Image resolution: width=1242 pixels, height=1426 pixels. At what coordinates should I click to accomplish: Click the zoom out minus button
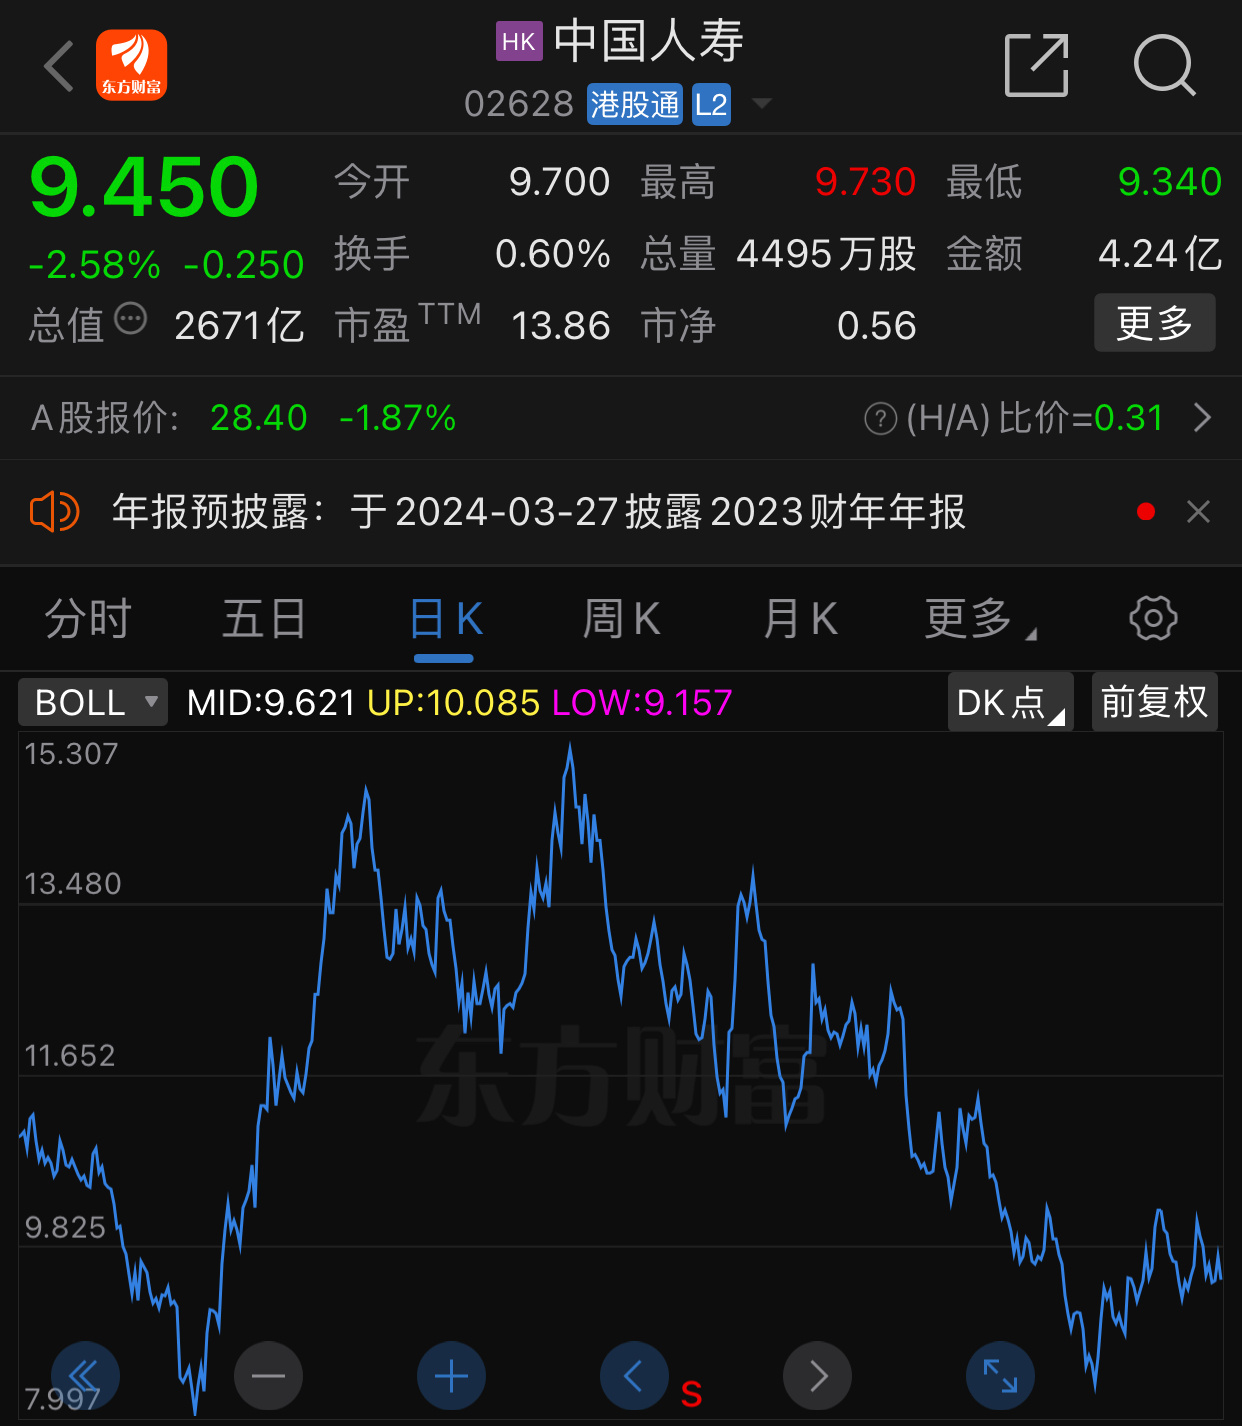tap(268, 1376)
